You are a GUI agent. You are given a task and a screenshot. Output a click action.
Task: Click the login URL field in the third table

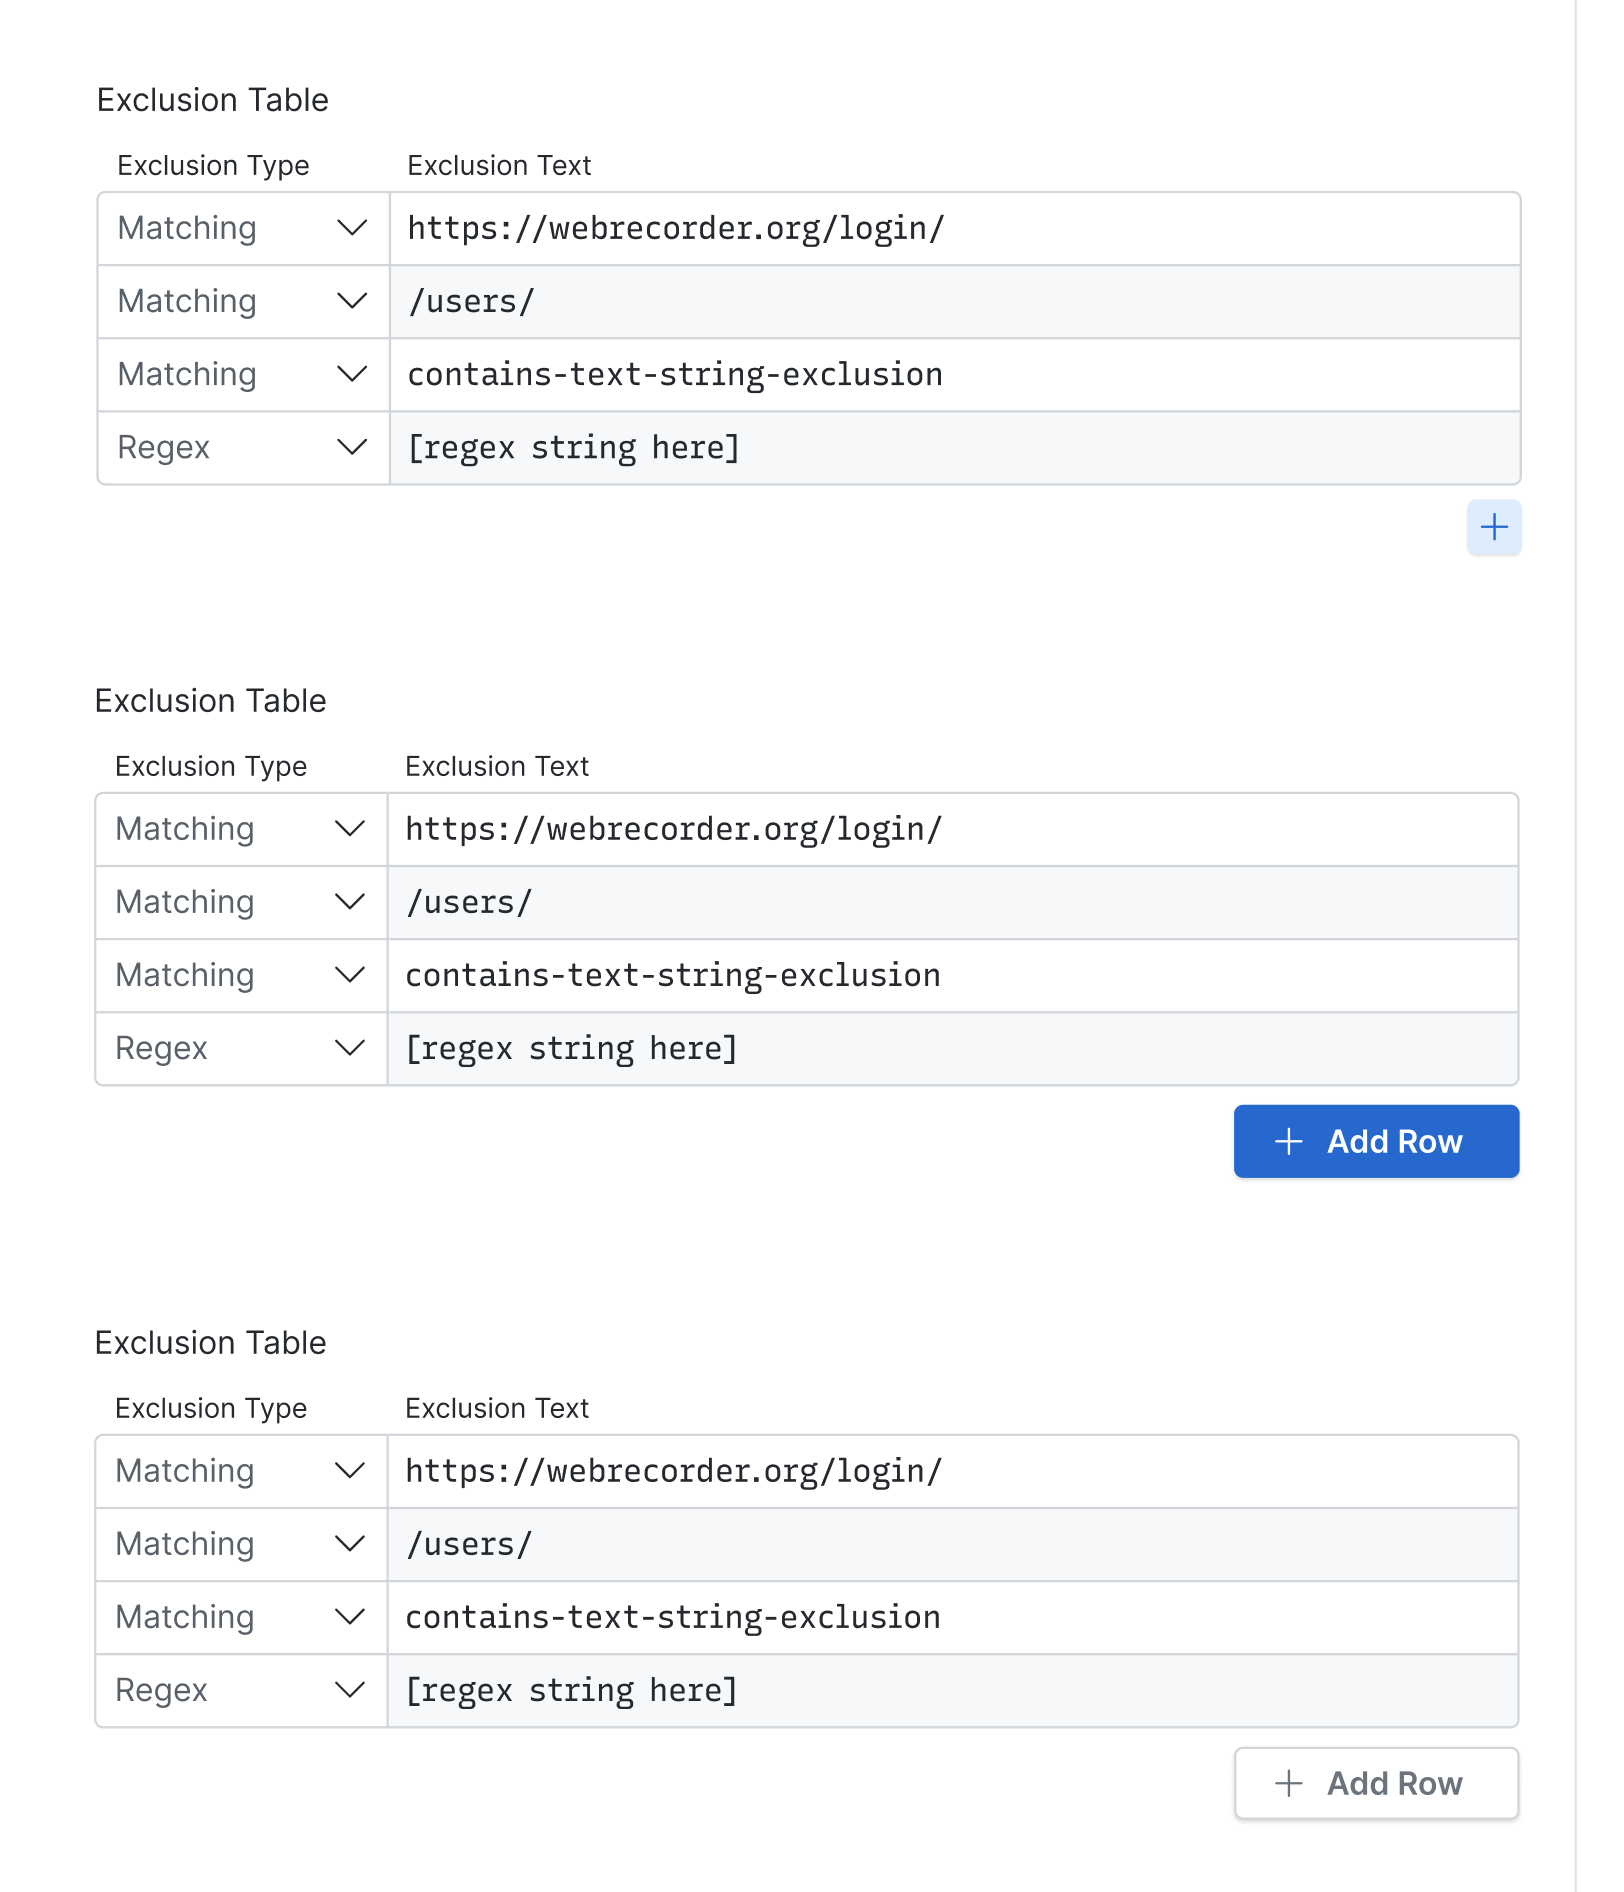coord(900,1471)
